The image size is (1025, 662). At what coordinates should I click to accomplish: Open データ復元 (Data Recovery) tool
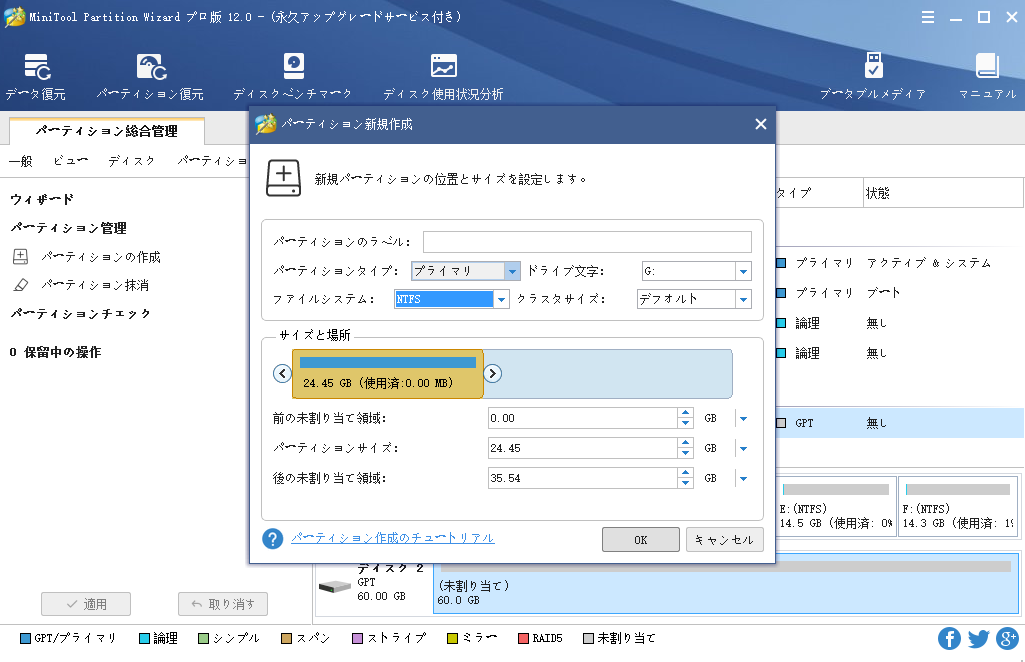pyautogui.click(x=36, y=76)
